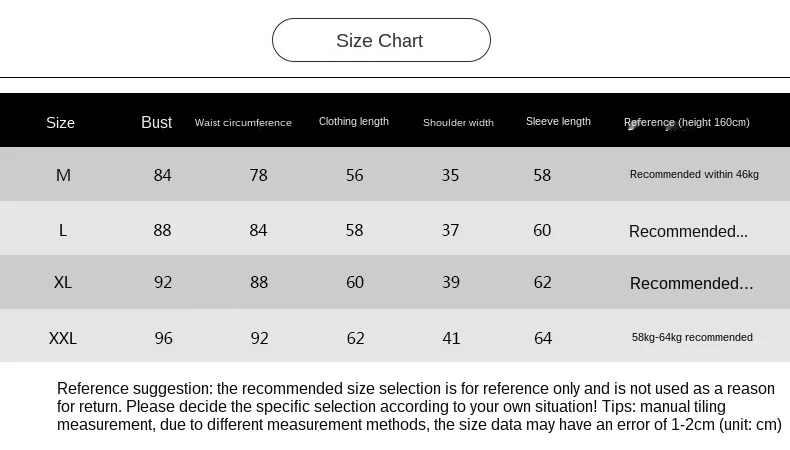
Task: Click the Bust column header
Action: (x=157, y=122)
